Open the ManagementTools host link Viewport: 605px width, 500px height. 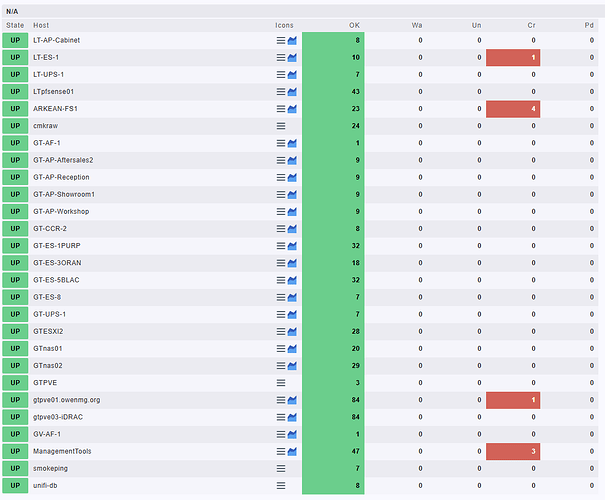coord(66,451)
